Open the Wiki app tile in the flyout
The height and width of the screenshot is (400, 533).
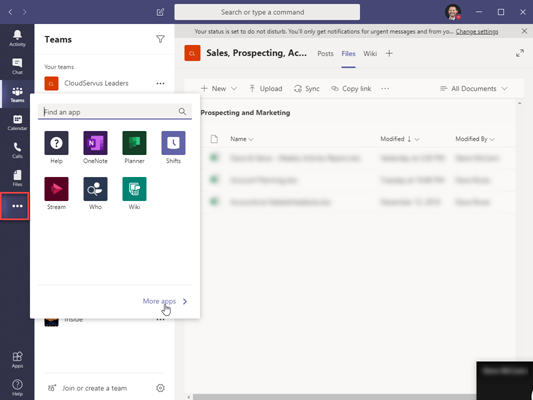(x=134, y=193)
